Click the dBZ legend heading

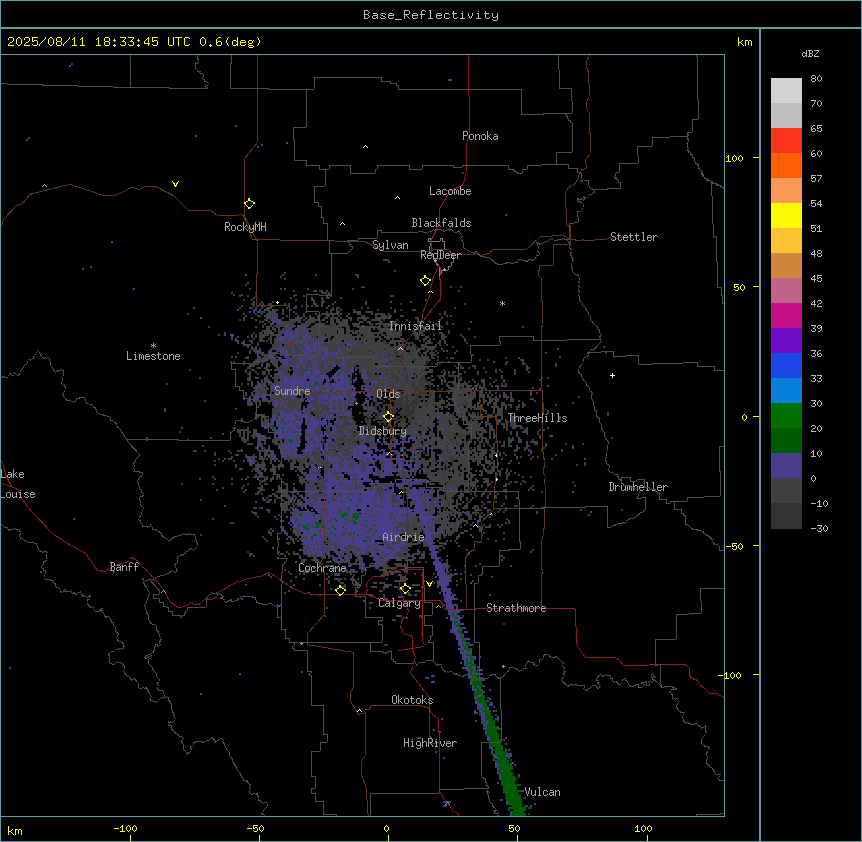click(810, 53)
